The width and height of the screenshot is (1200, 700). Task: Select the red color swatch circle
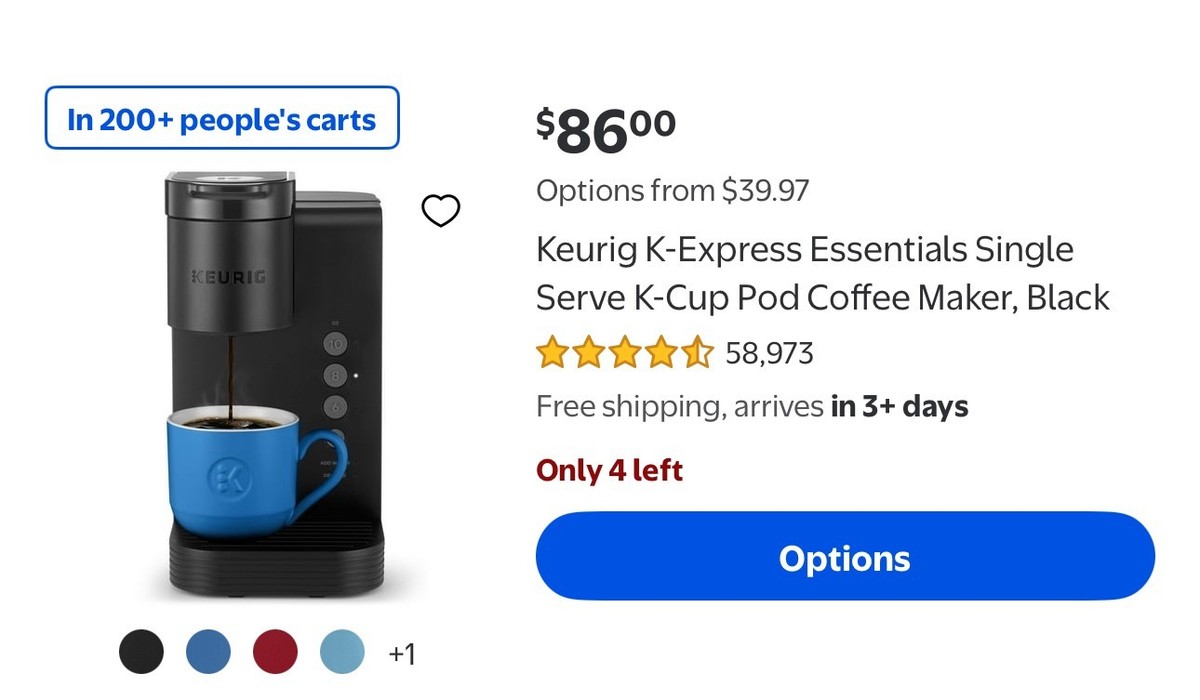pos(274,651)
